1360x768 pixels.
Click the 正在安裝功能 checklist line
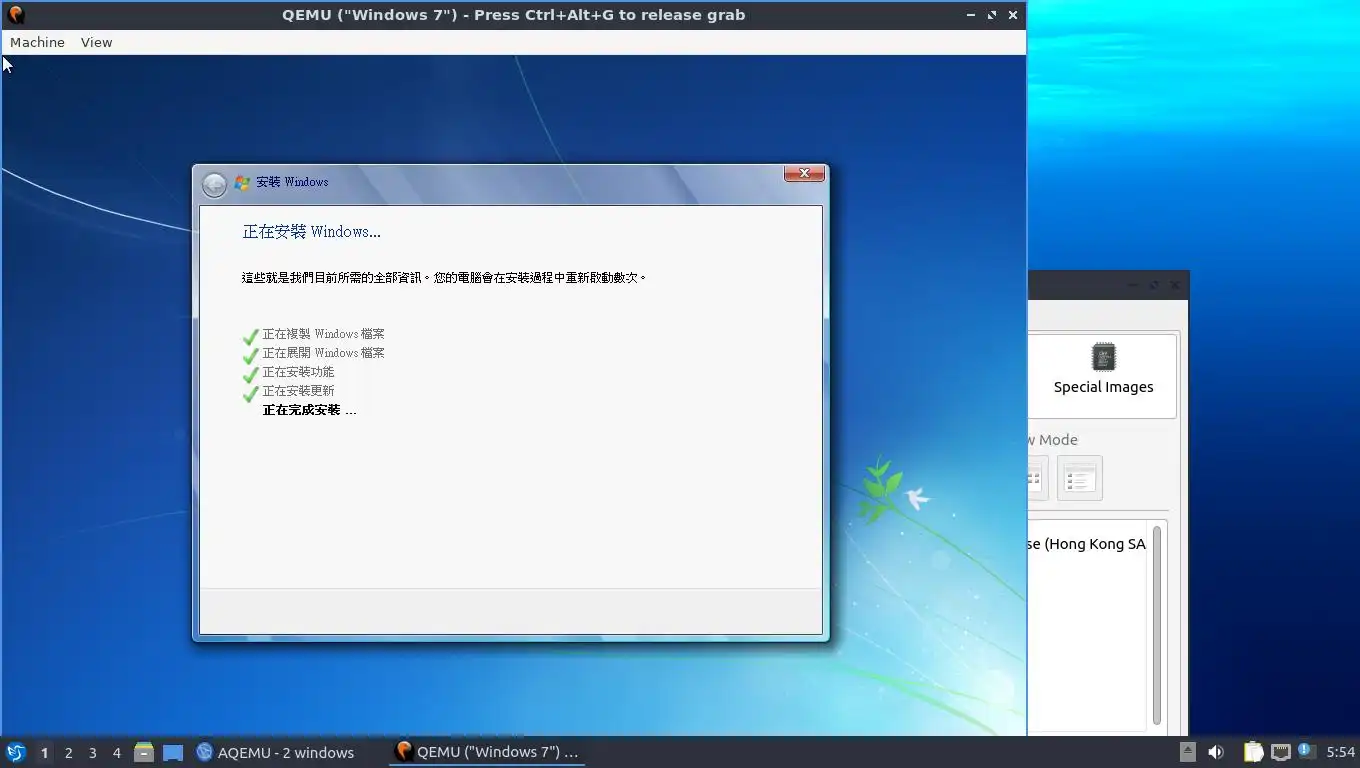(298, 372)
